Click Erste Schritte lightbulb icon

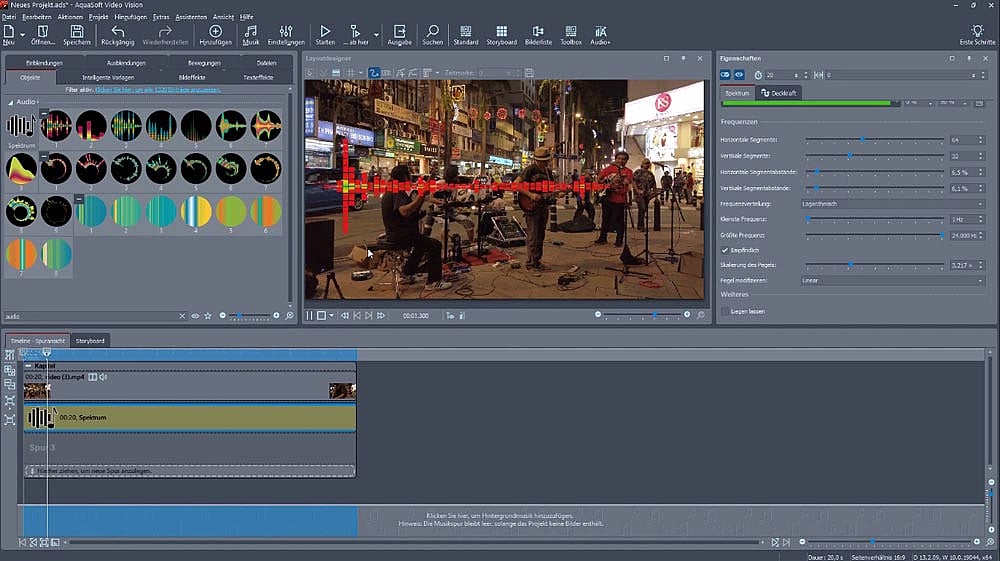click(977, 32)
